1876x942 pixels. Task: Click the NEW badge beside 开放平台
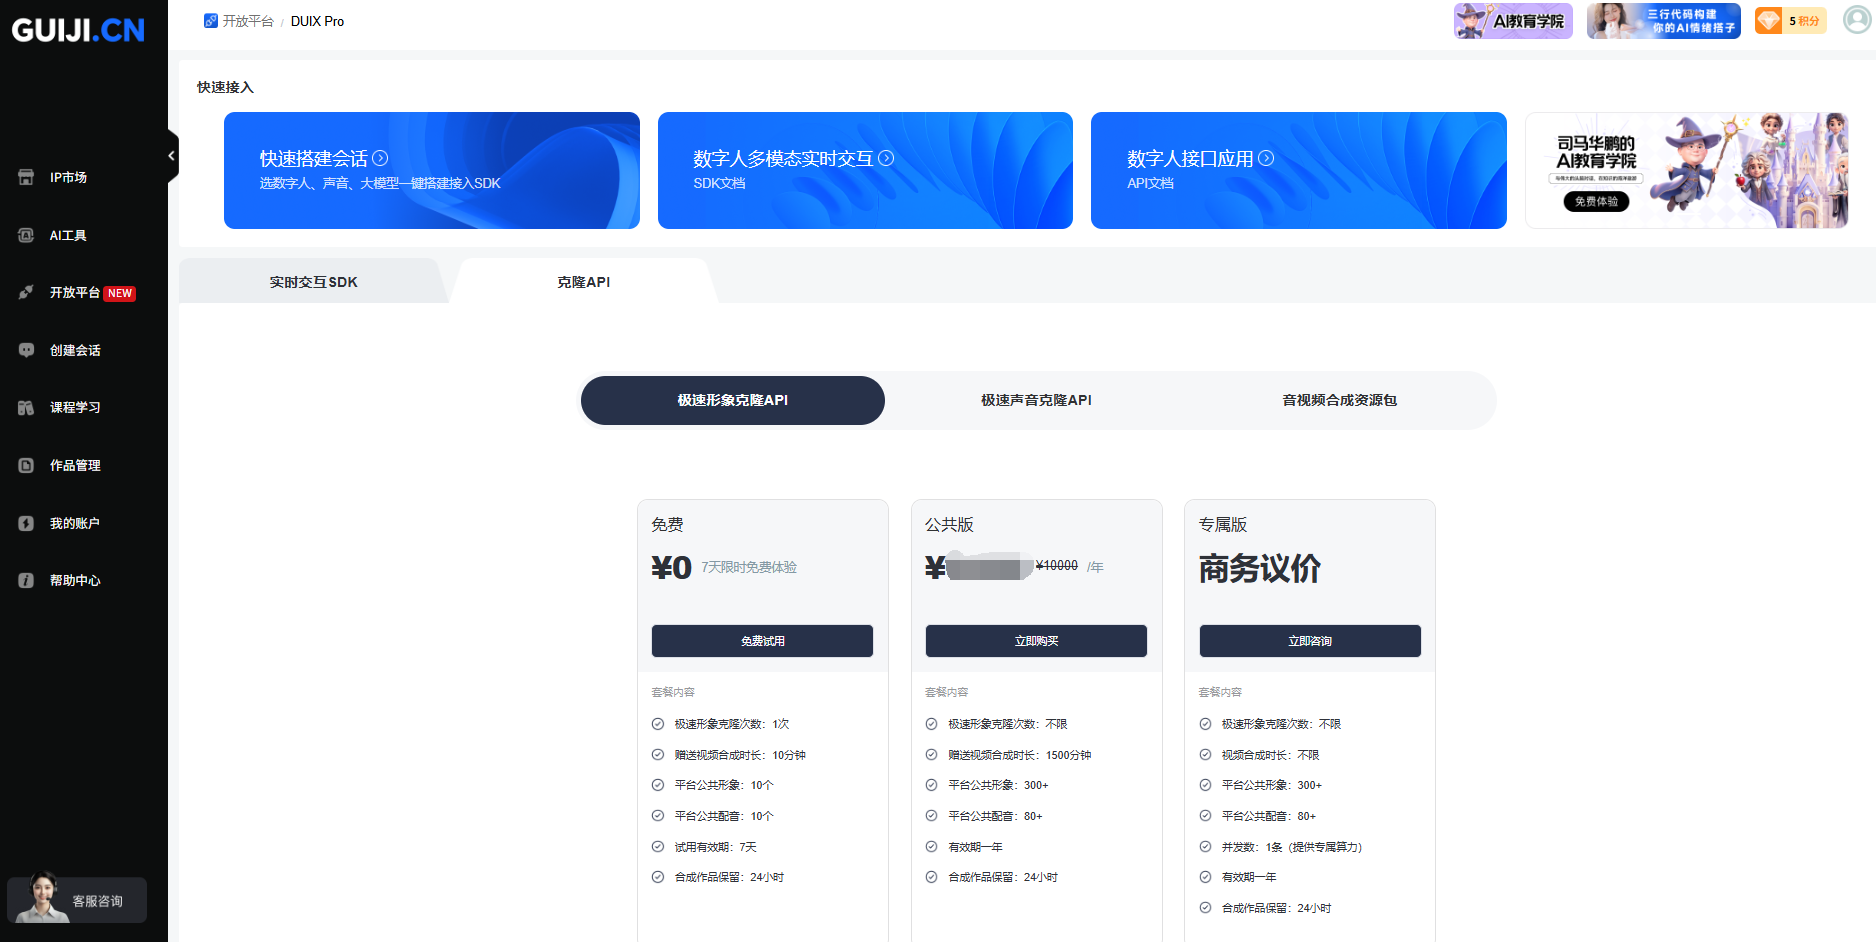pos(120,293)
